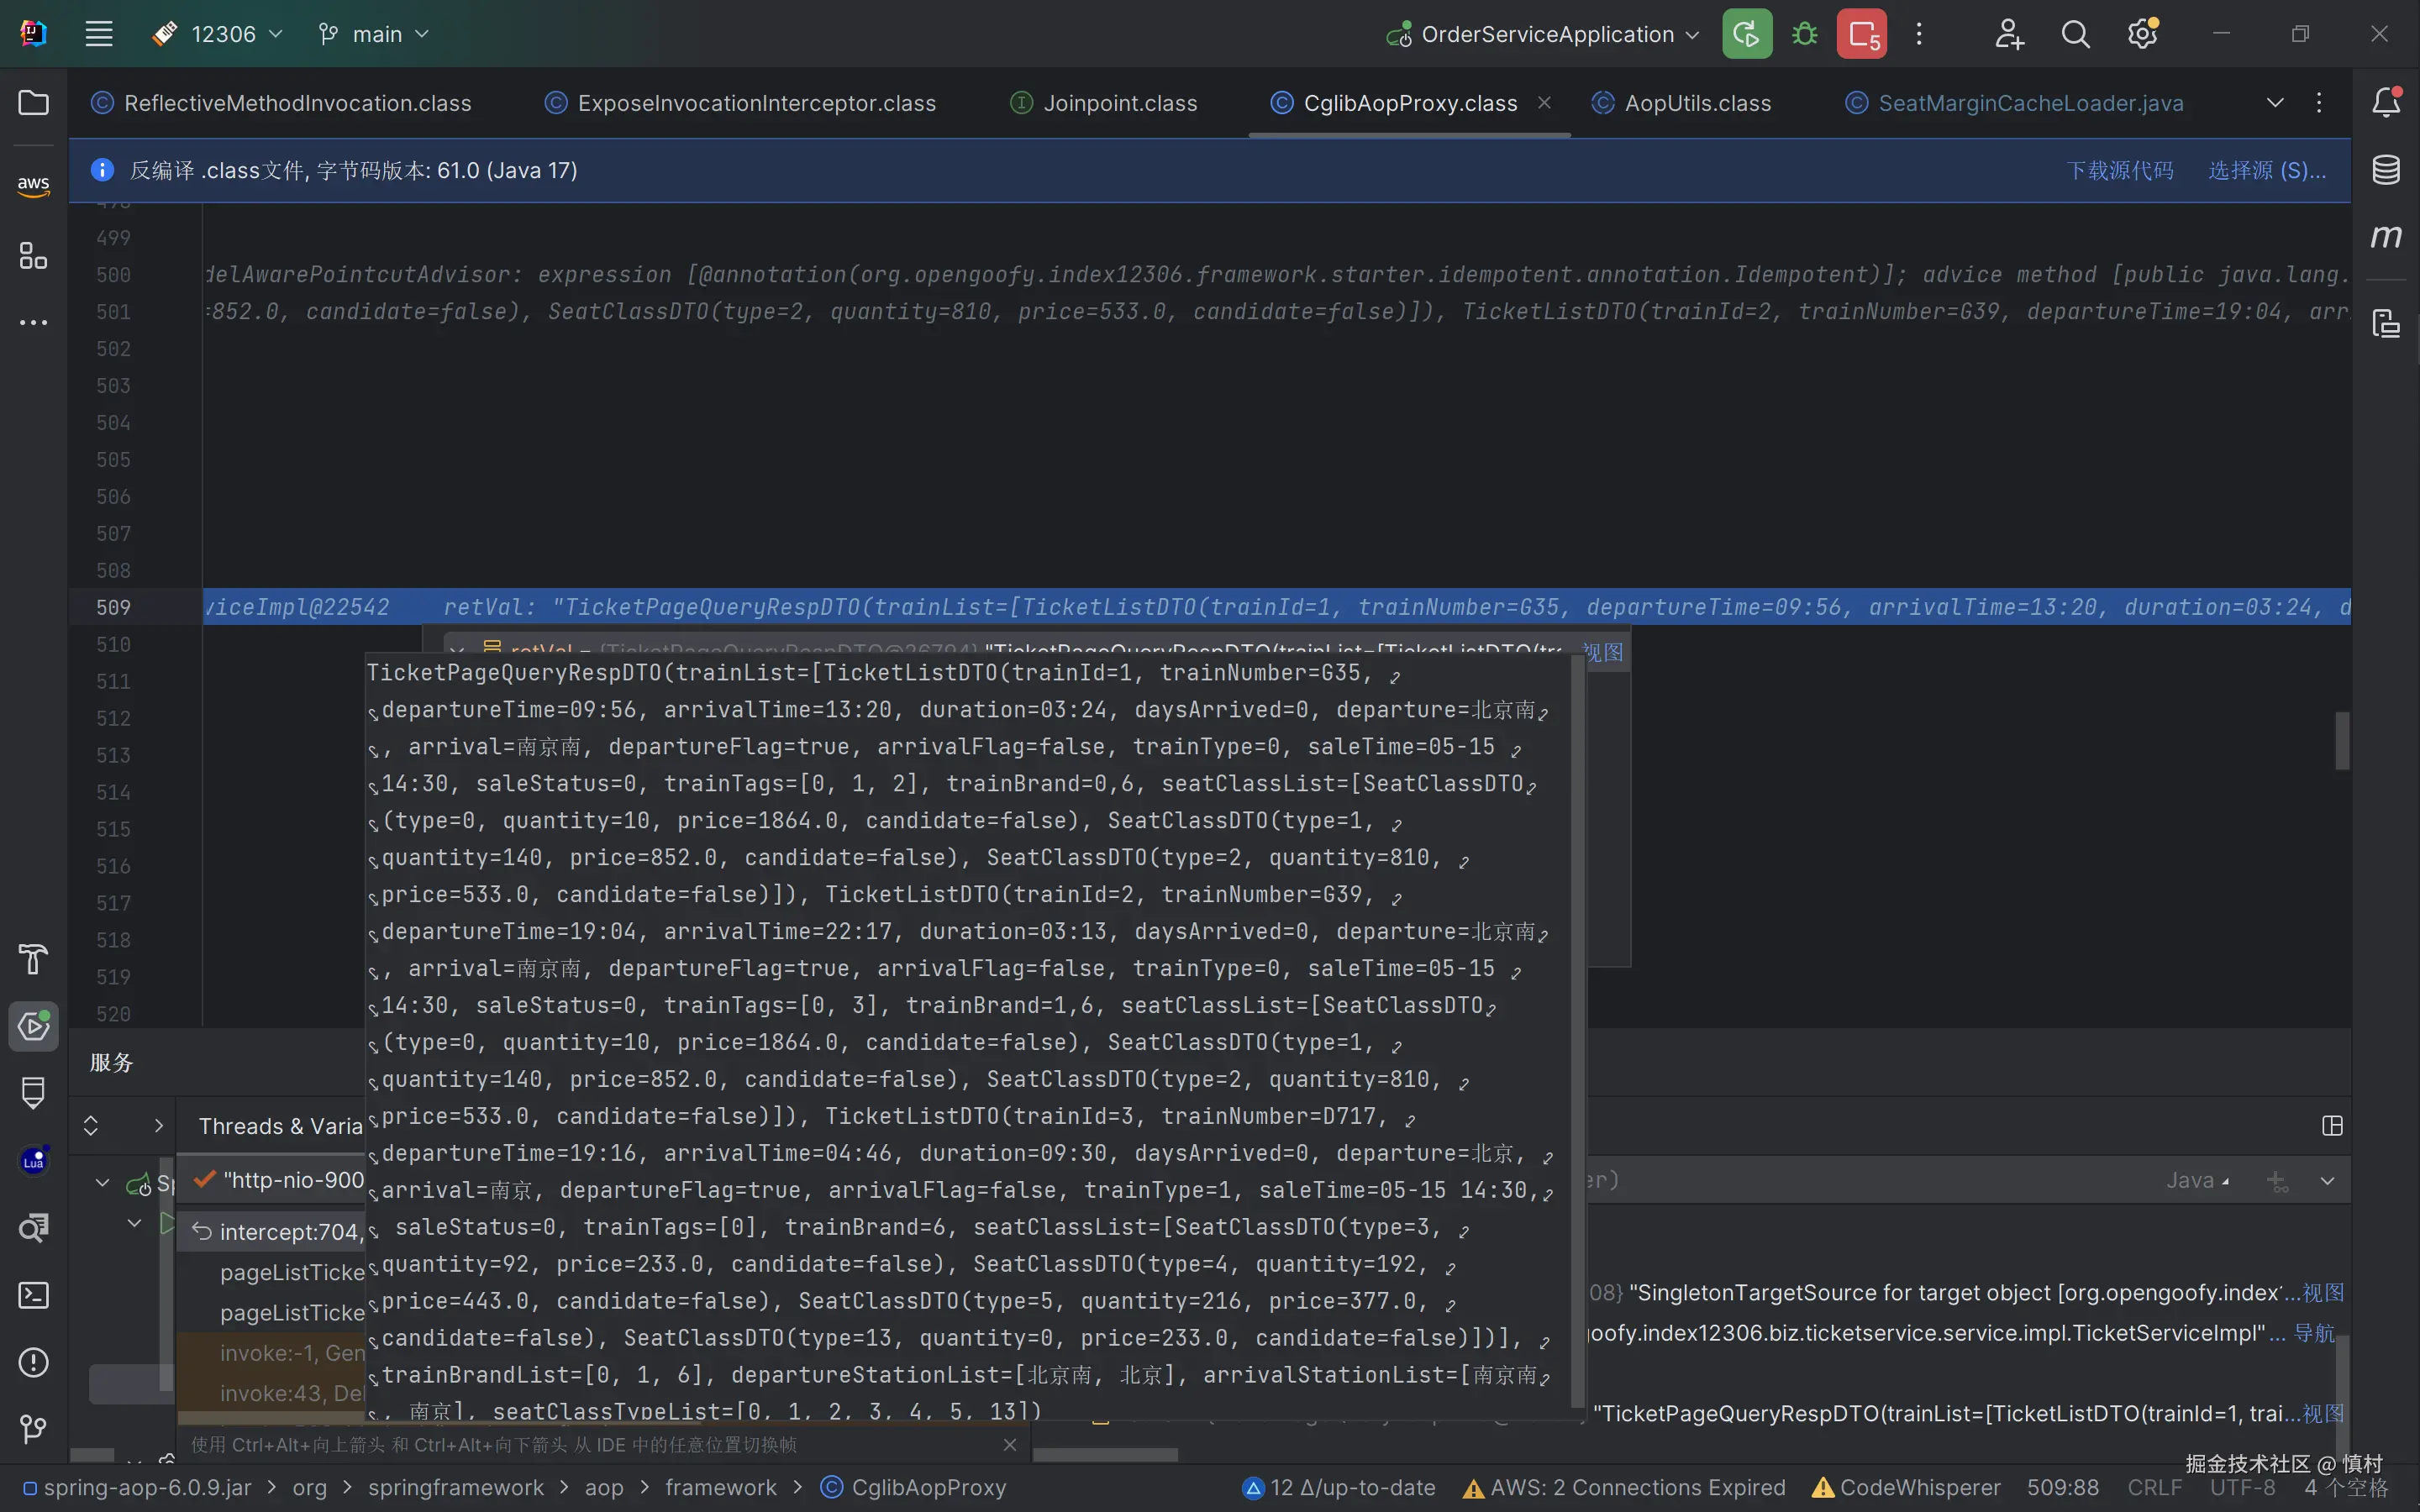
Task: Switch to the AopUtils.class tab
Action: click(1697, 103)
